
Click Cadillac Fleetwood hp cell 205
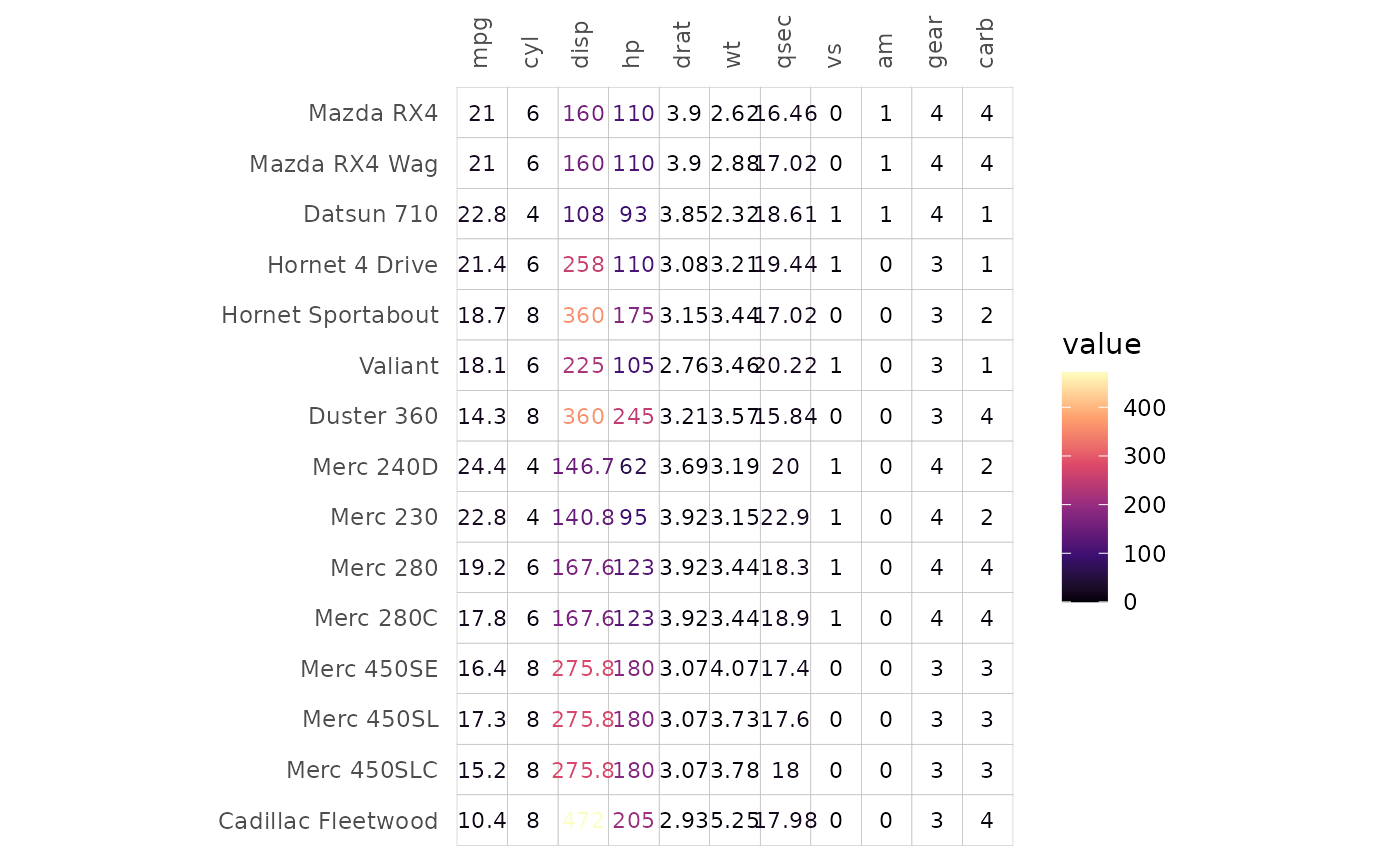click(x=634, y=821)
